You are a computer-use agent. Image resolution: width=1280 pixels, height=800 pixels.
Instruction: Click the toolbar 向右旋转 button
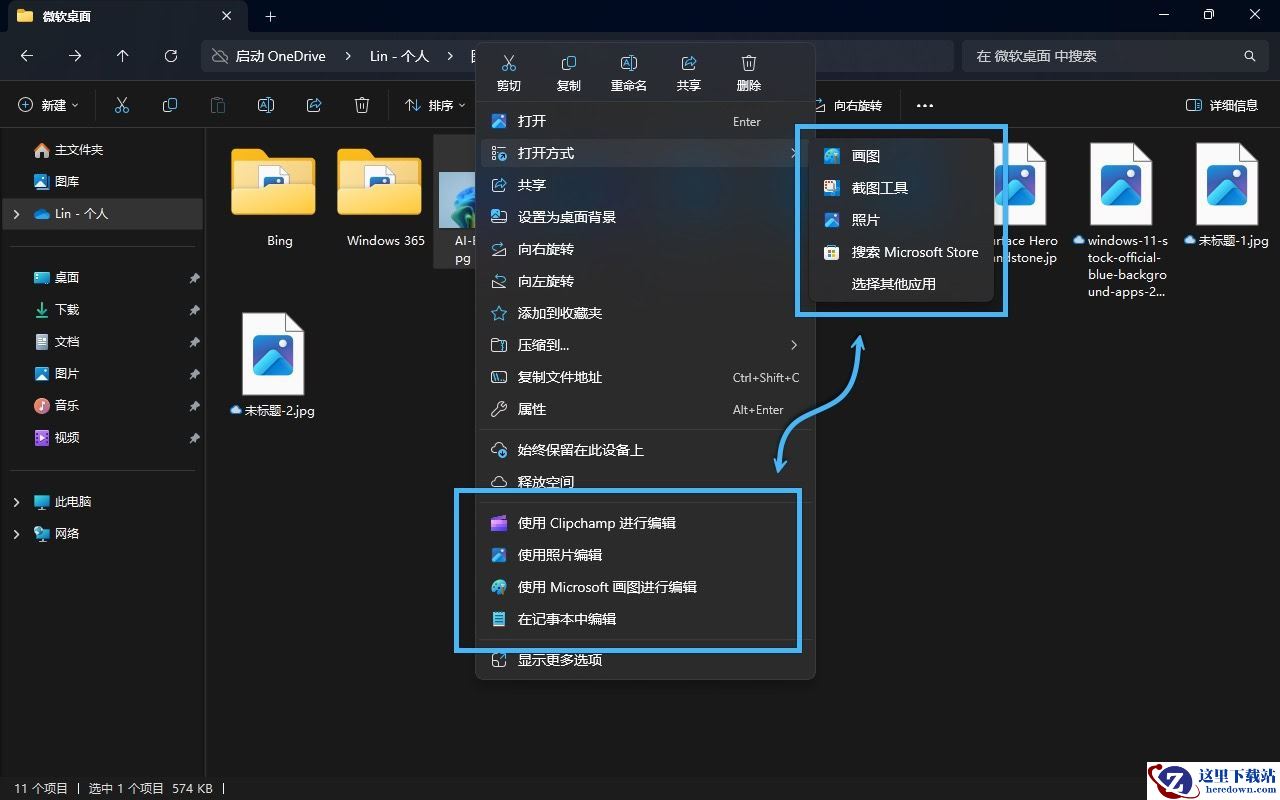pyautogui.click(x=848, y=105)
